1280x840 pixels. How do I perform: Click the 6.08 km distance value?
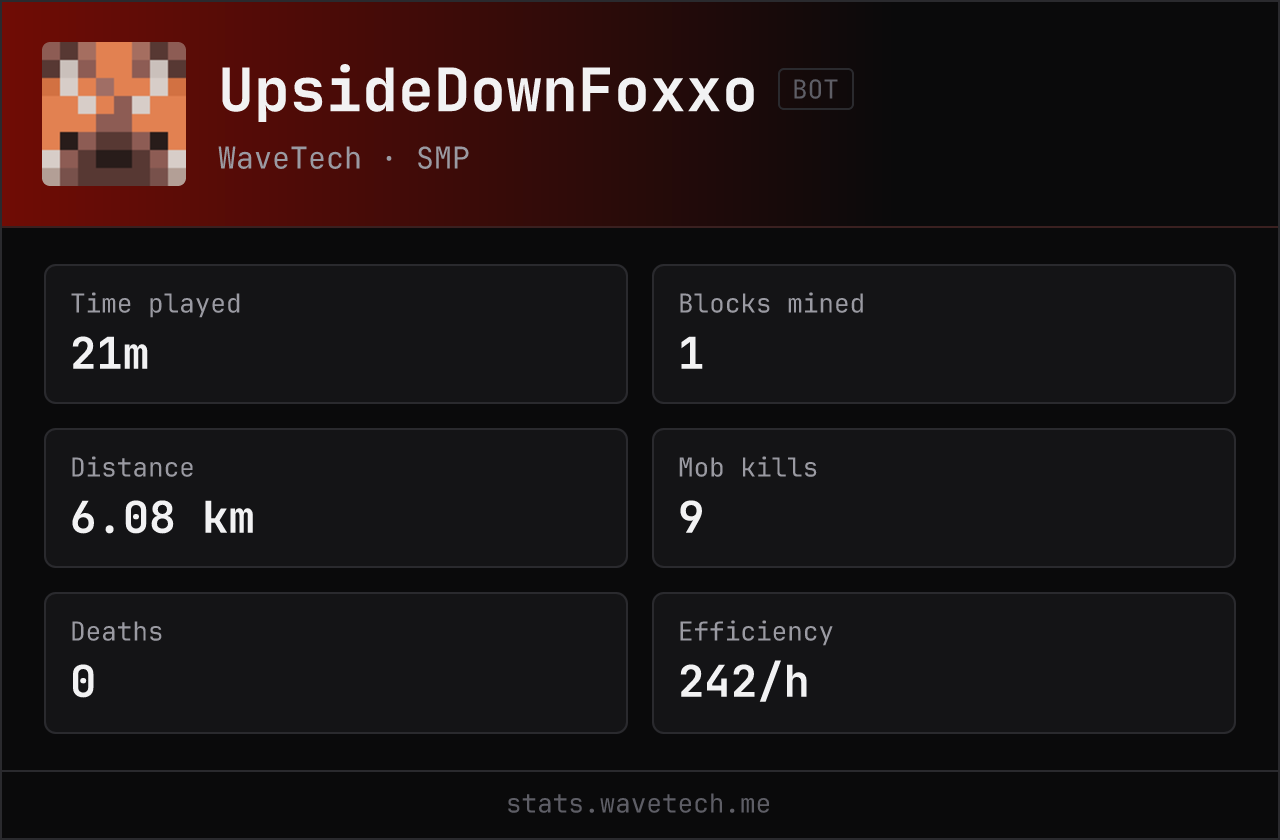[x=162, y=518]
